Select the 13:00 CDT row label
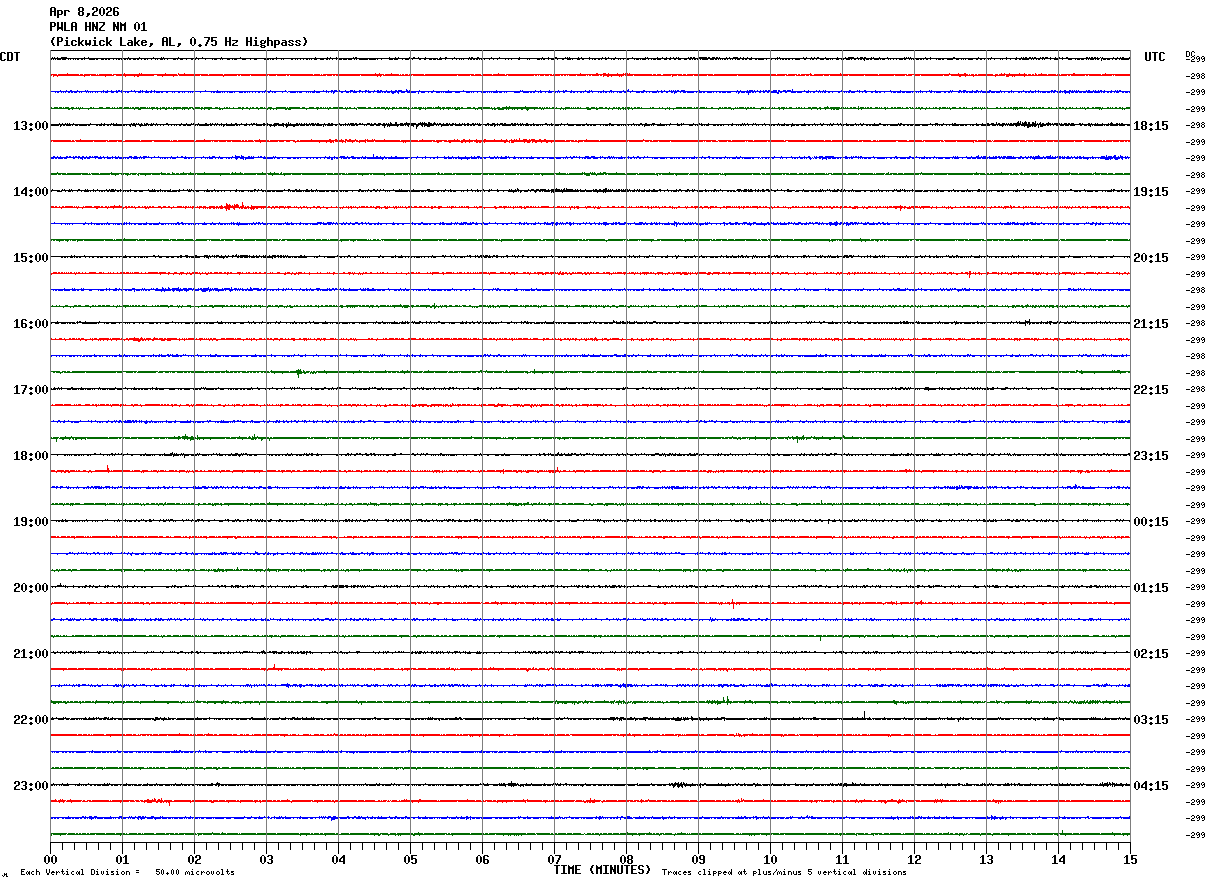The height and width of the screenshot is (886, 1210). point(30,126)
